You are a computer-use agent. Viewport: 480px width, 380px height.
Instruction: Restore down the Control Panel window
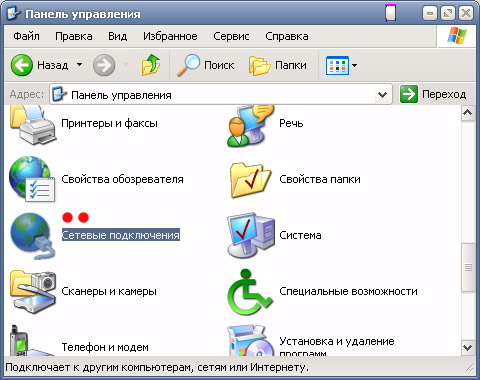[448, 14]
